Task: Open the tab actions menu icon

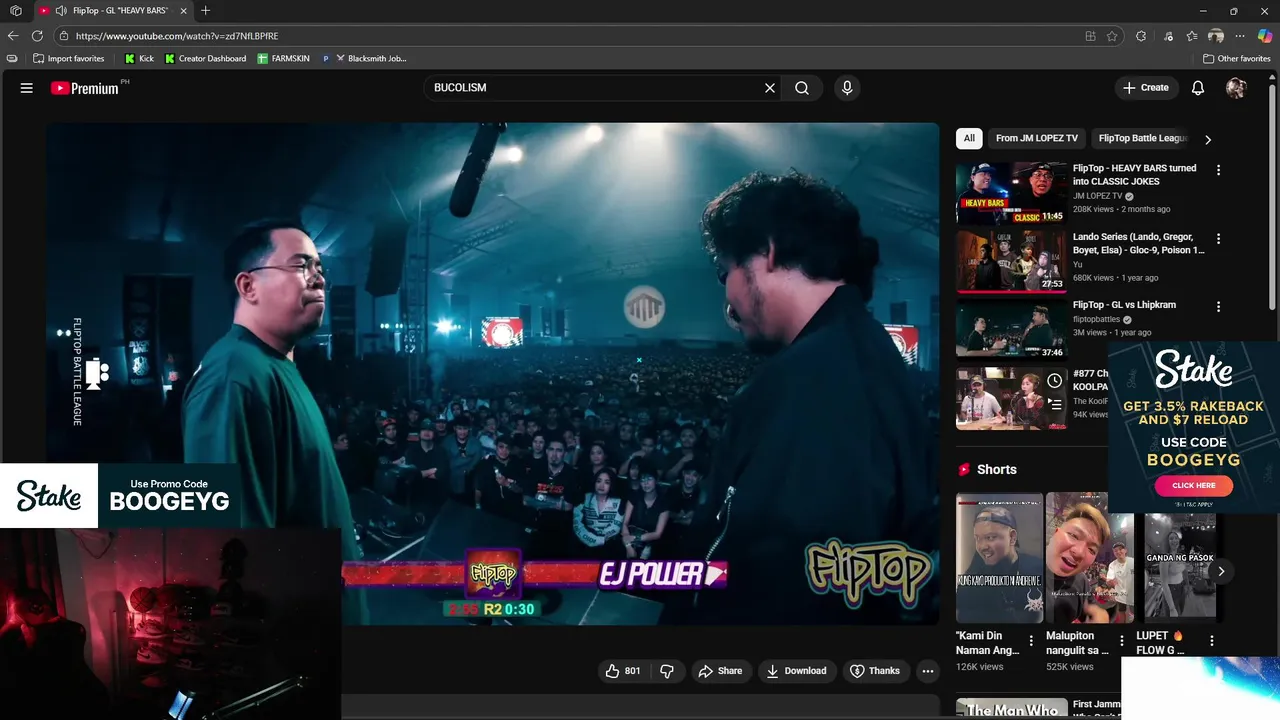Action: 16,11
